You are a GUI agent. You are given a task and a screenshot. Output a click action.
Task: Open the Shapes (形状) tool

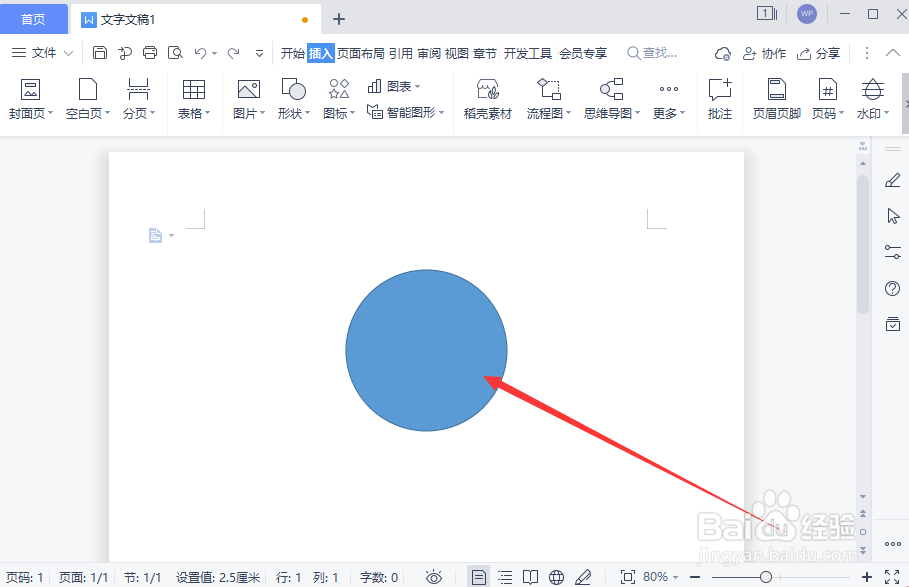coord(293,99)
